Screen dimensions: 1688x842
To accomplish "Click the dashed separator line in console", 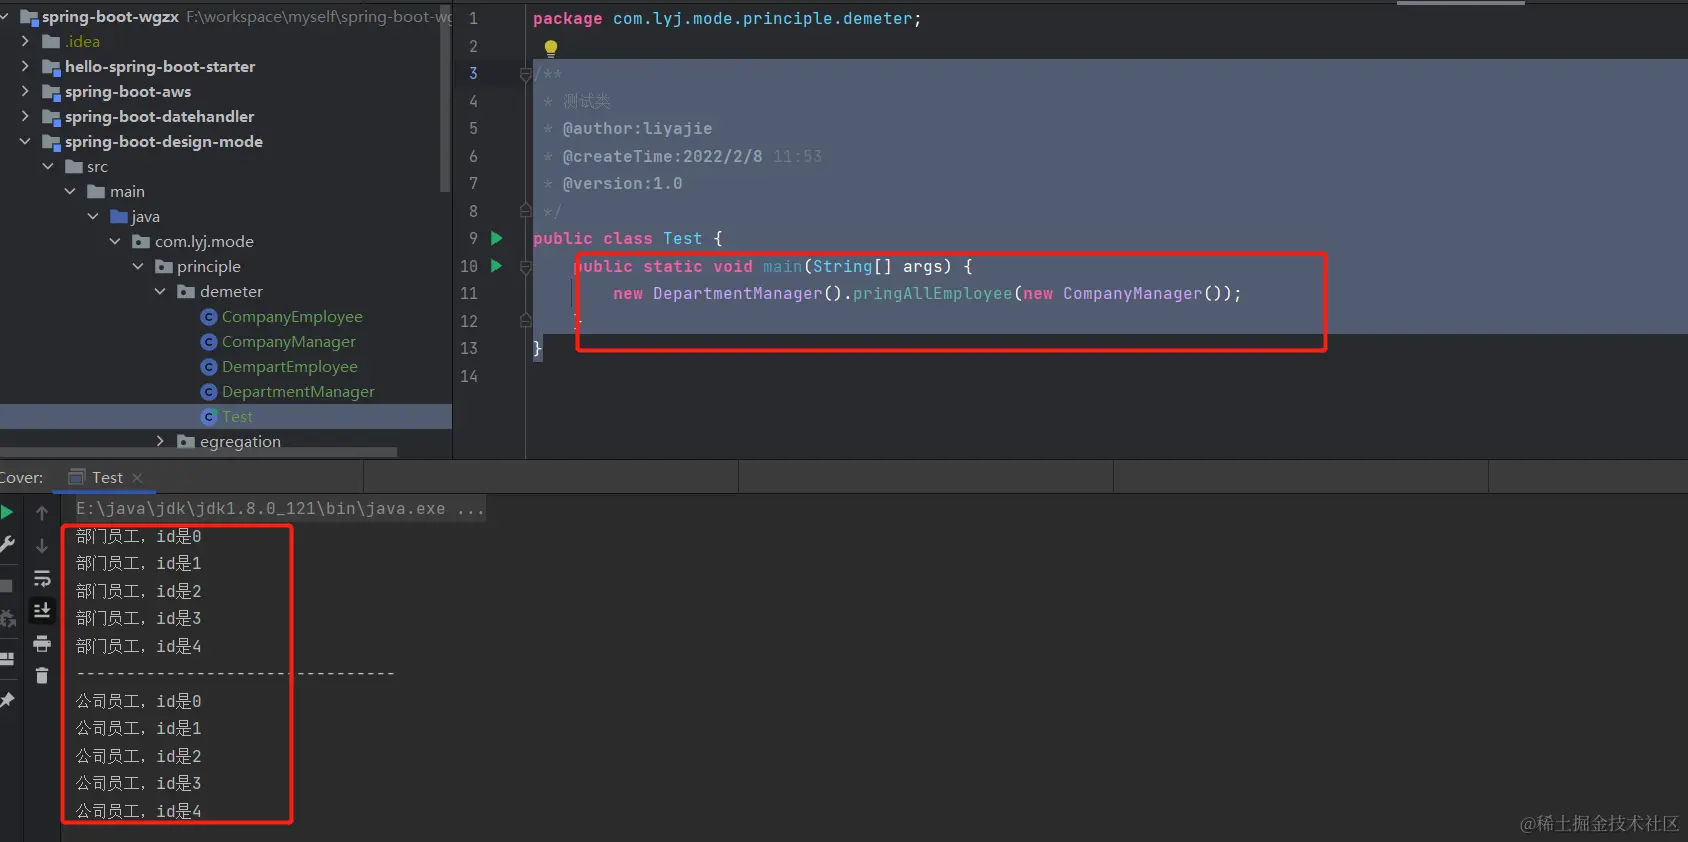I will (x=235, y=674).
